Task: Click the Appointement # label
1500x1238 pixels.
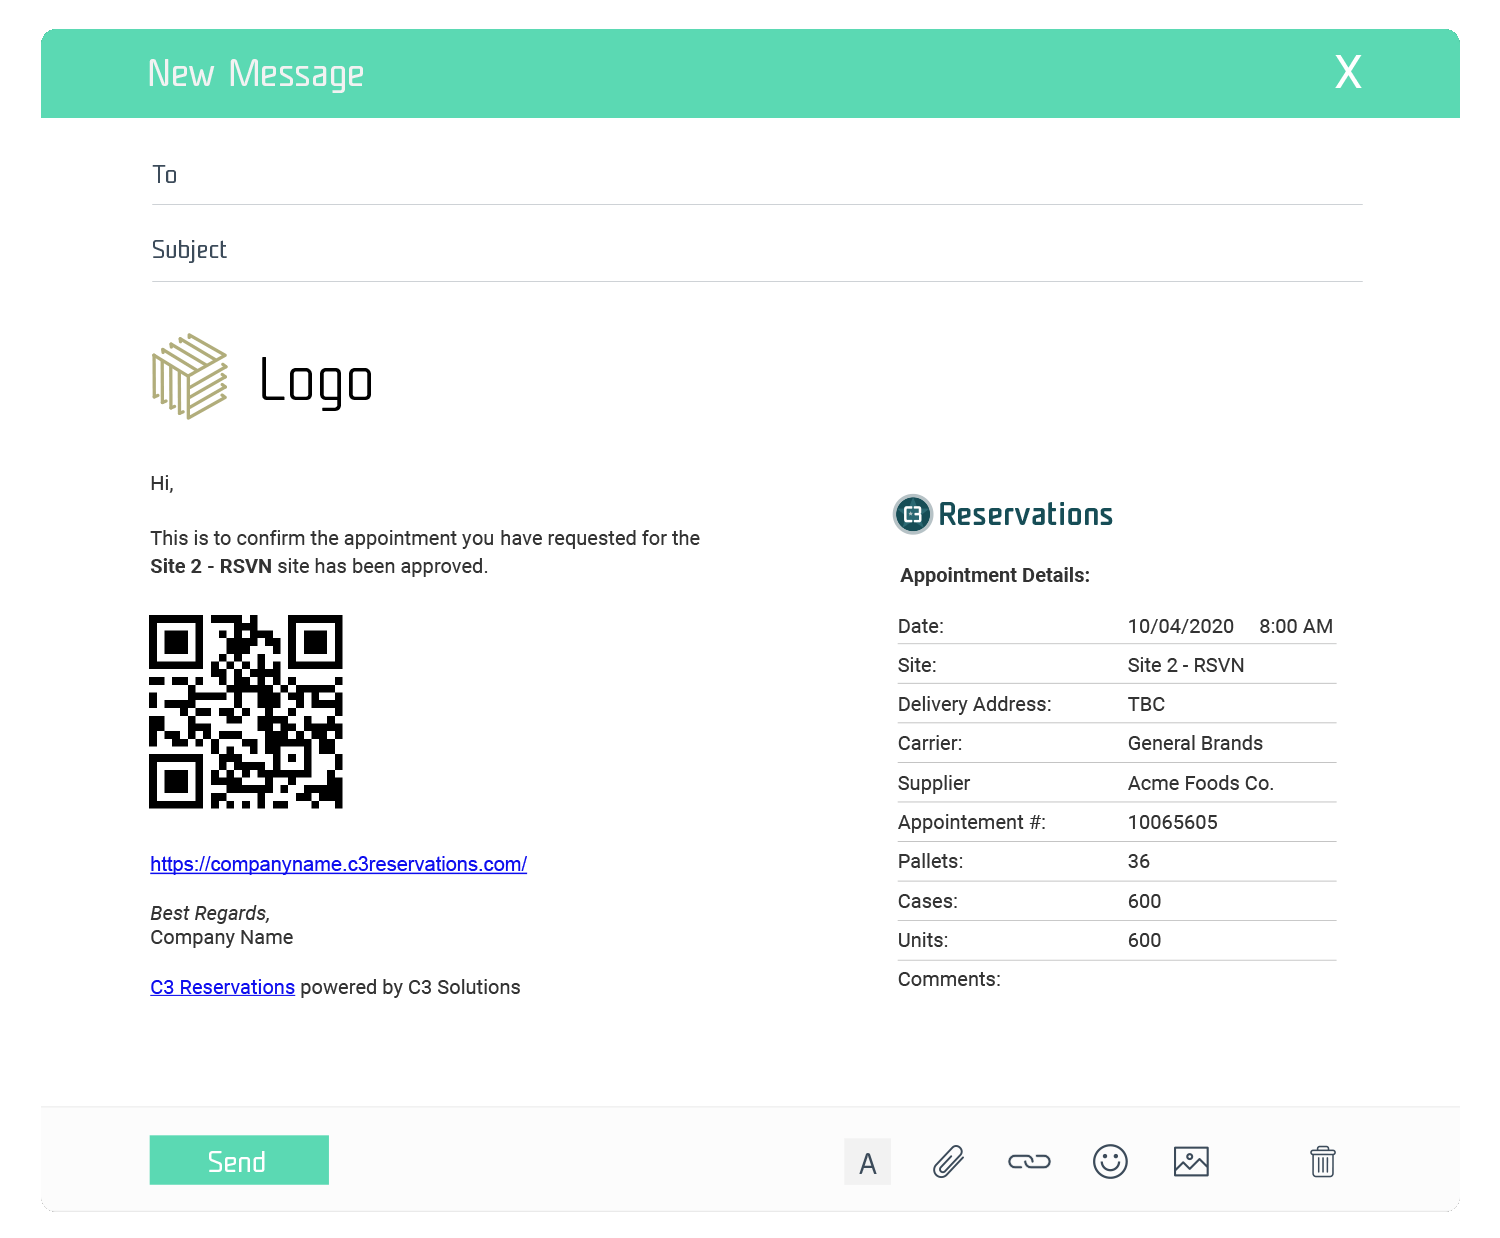Action: pyautogui.click(x=971, y=822)
